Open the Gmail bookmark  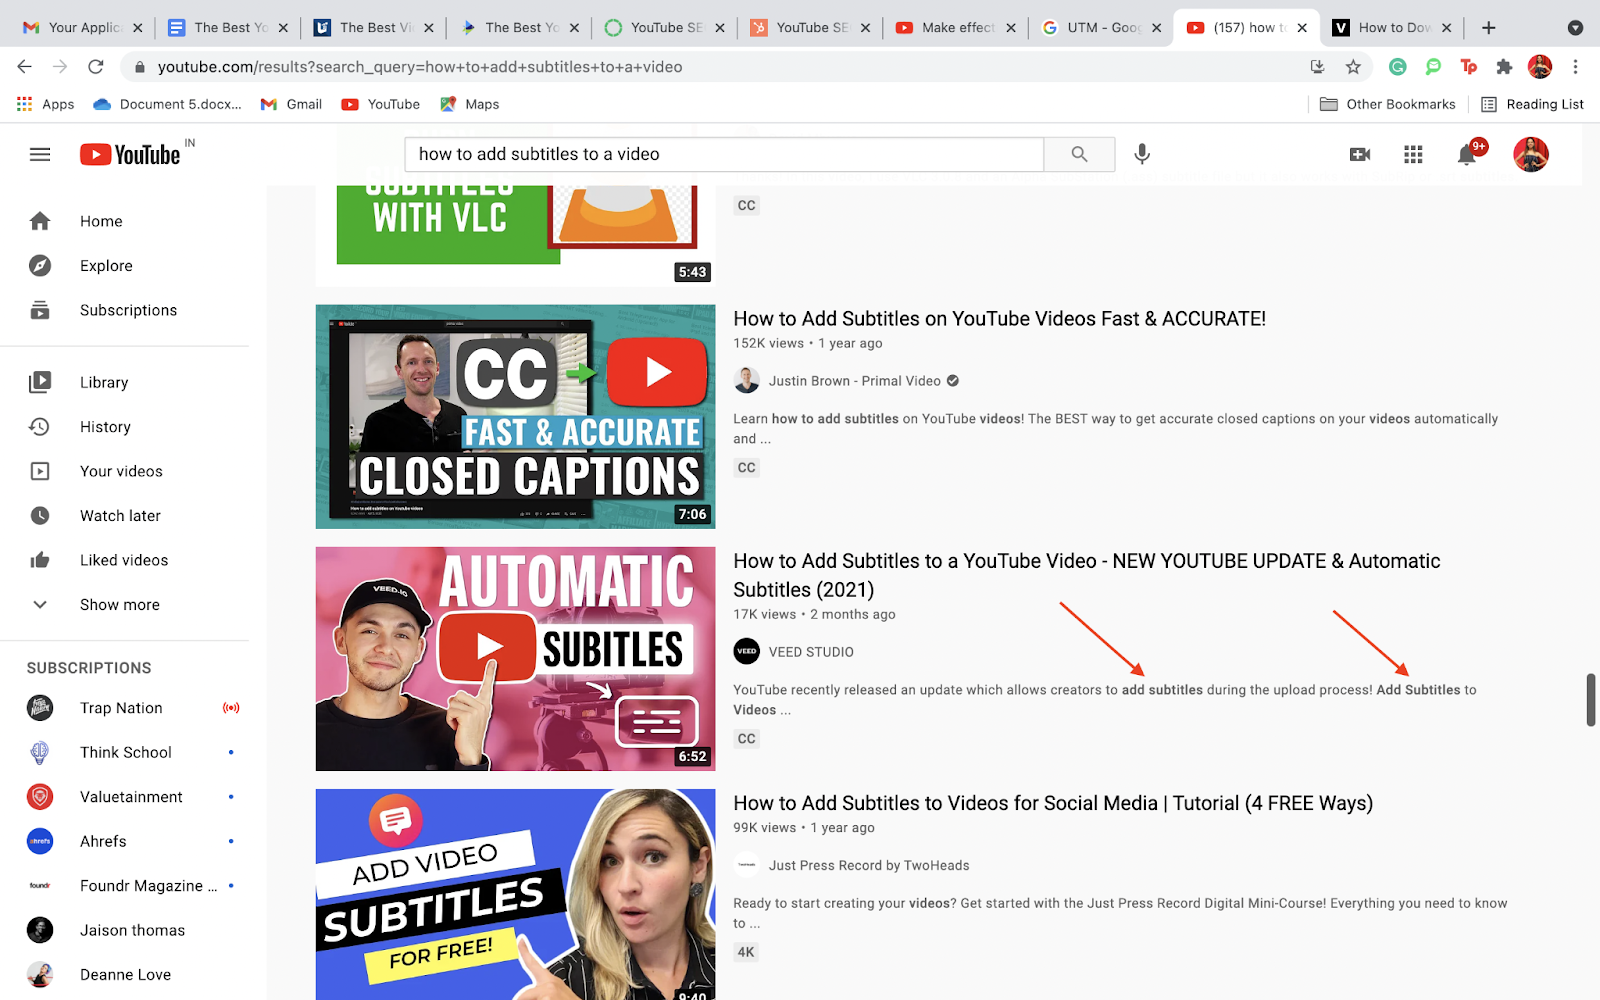pyautogui.click(x=291, y=104)
